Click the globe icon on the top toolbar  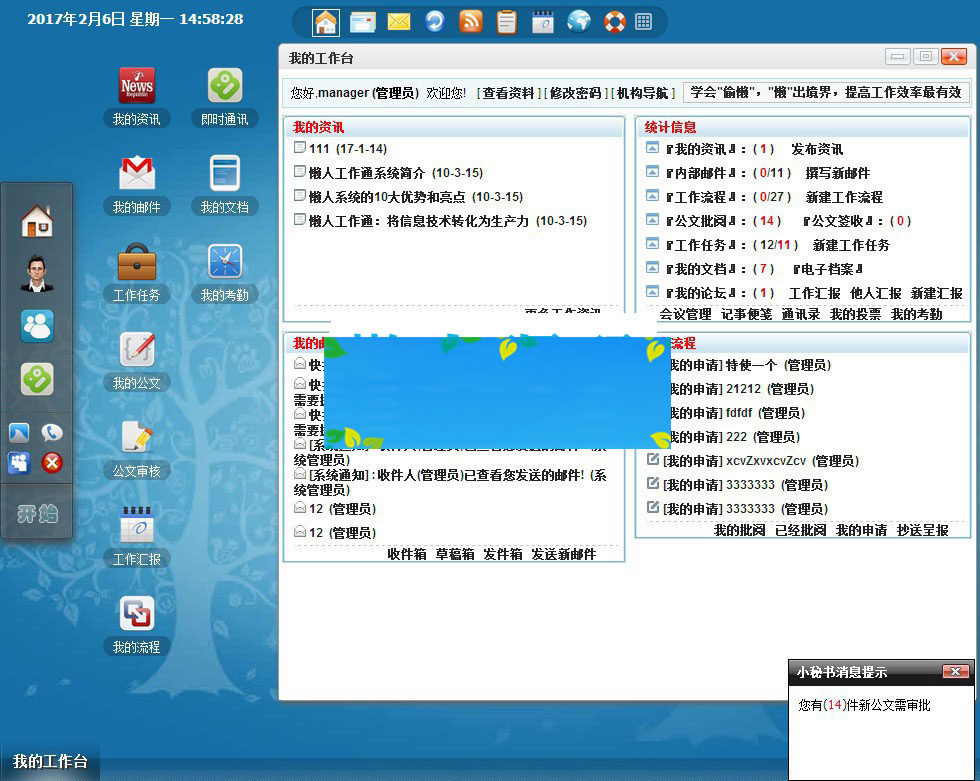click(578, 20)
